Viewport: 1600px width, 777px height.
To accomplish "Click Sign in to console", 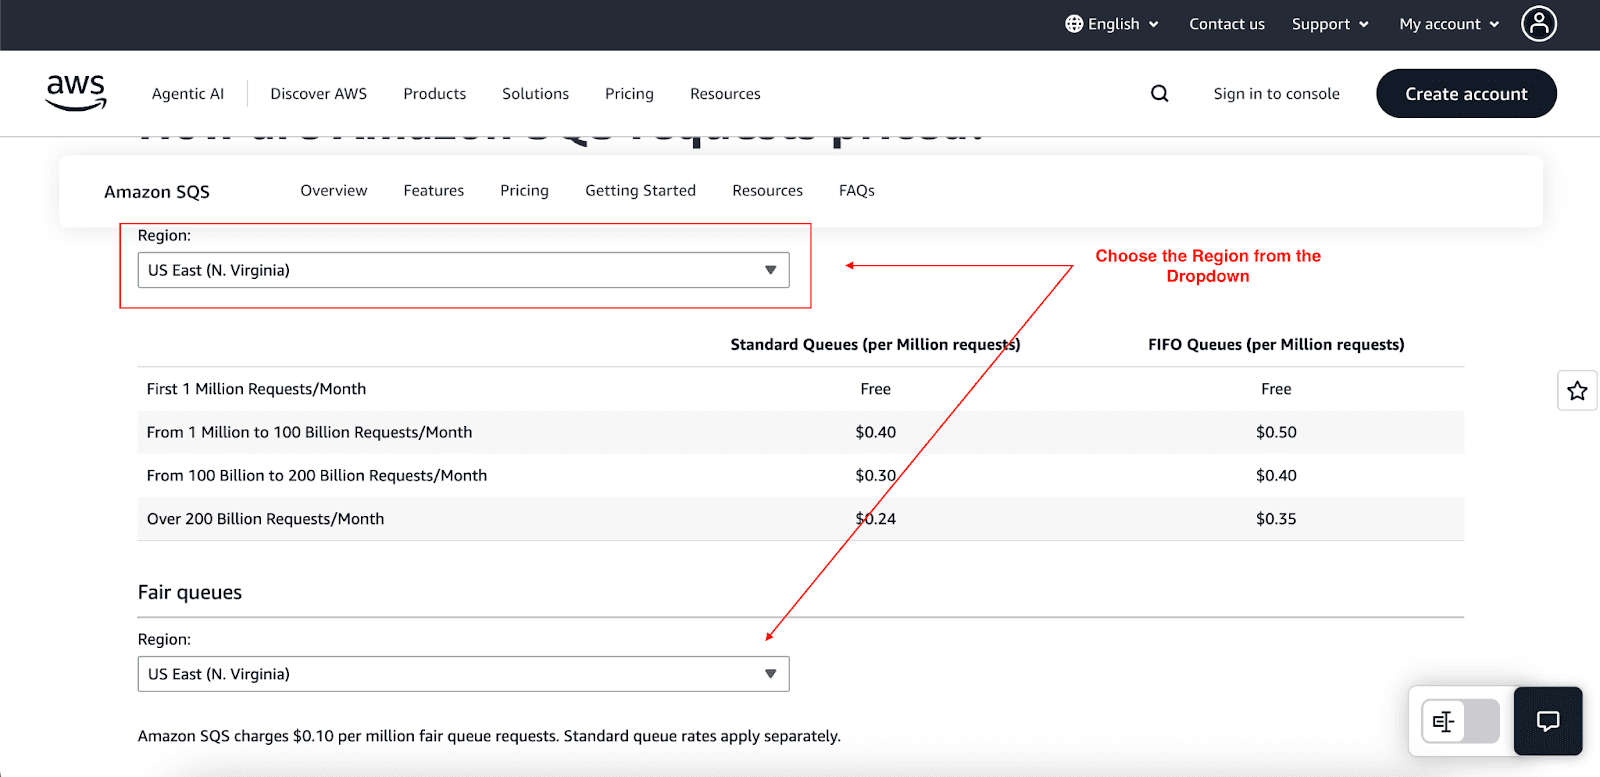I will (x=1276, y=93).
